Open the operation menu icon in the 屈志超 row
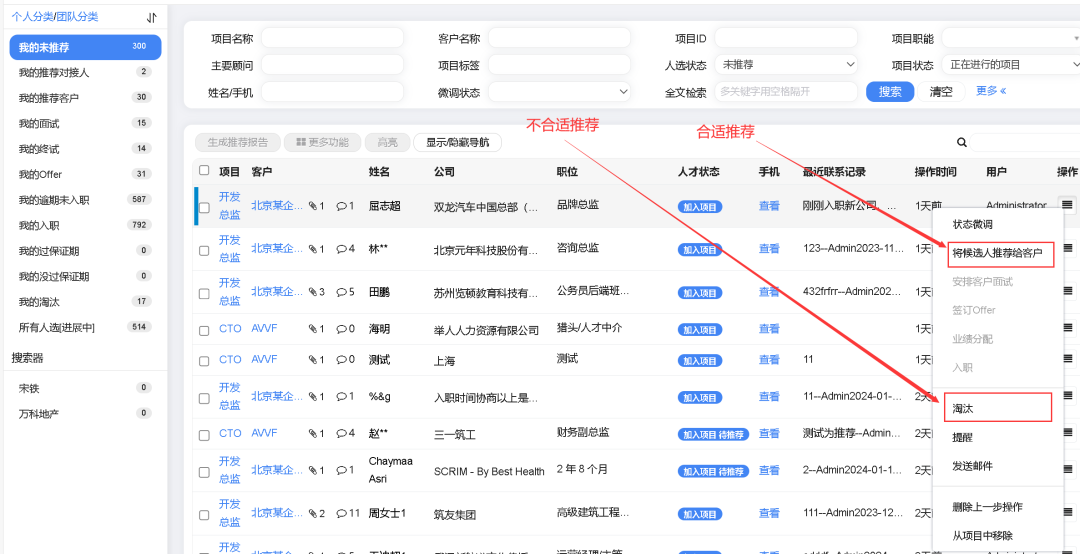The height and width of the screenshot is (554, 1080). click(x=1068, y=205)
